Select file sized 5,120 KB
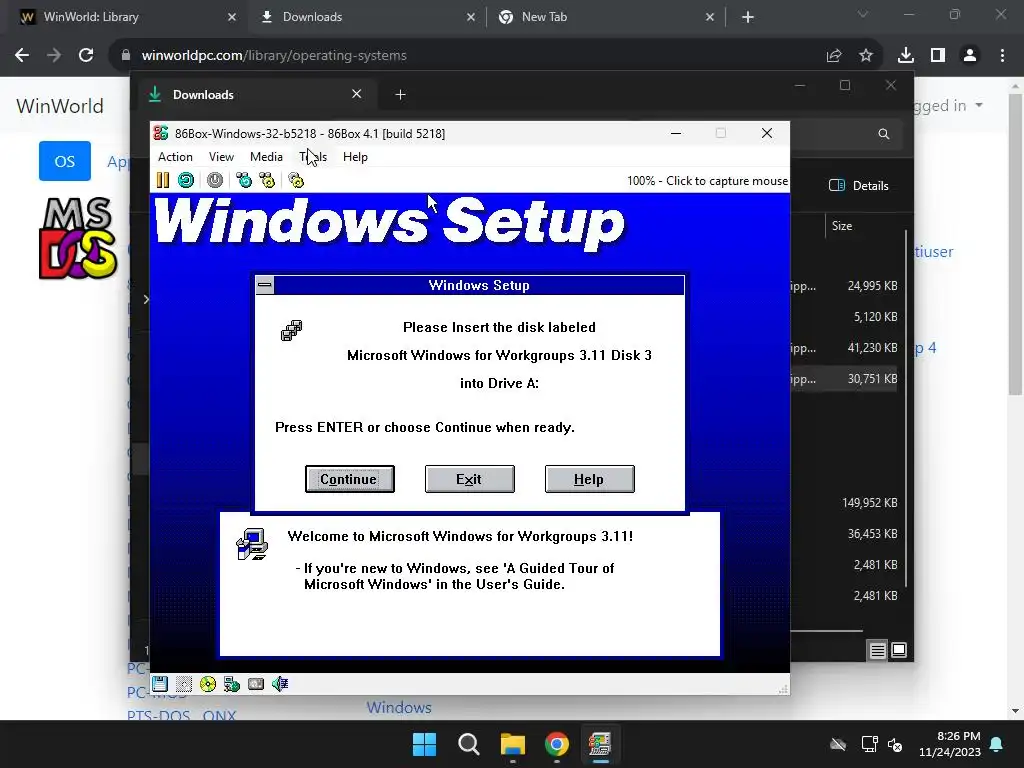 (875, 317)
